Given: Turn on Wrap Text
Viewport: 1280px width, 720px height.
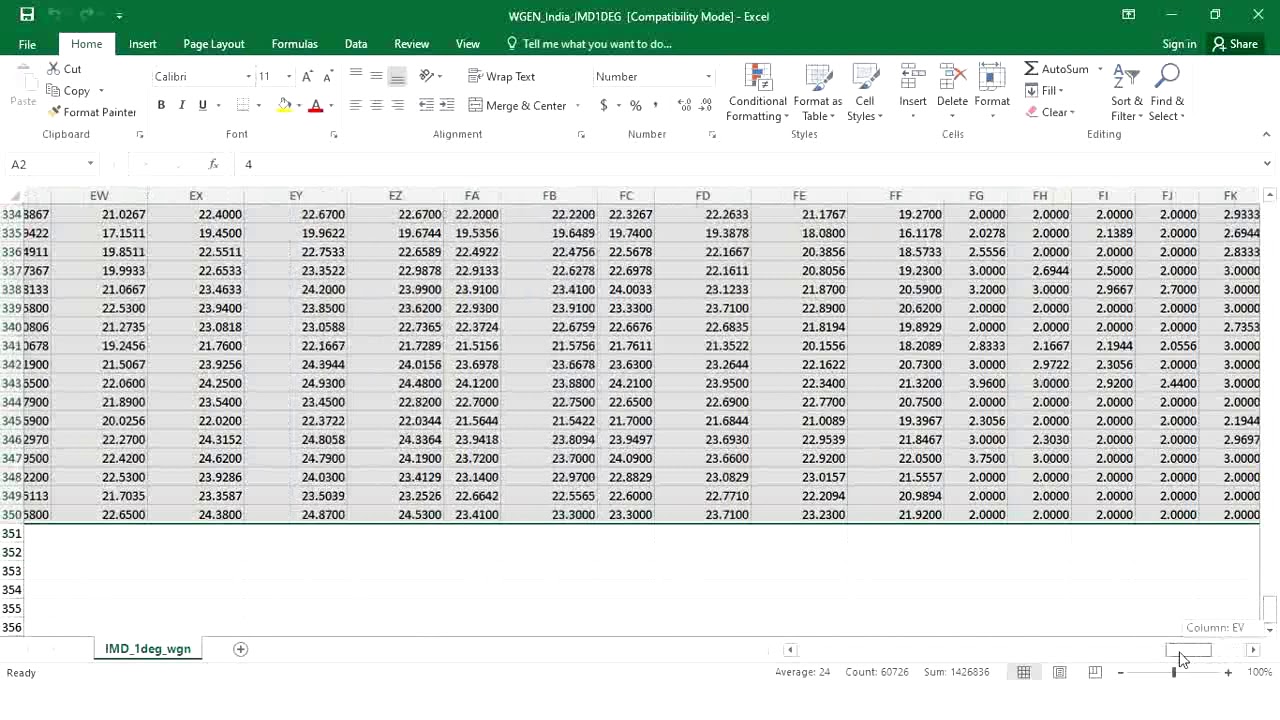Looking at the screenshot, I should click(501, 76).
